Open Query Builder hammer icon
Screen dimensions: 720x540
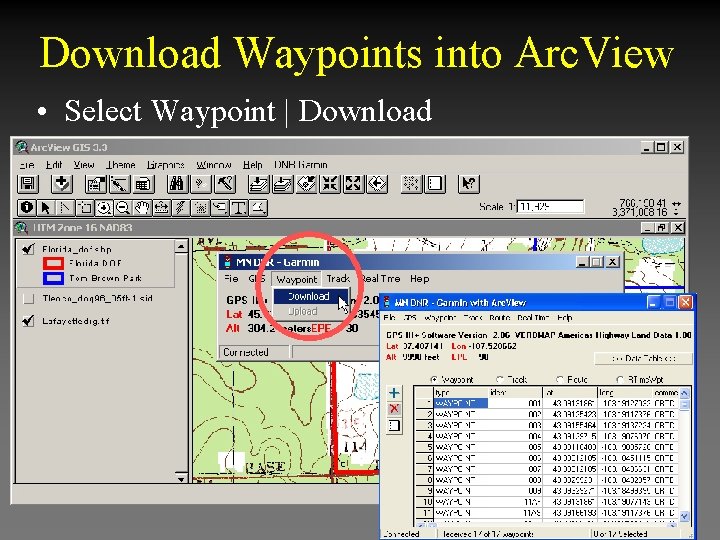(225, 184)
